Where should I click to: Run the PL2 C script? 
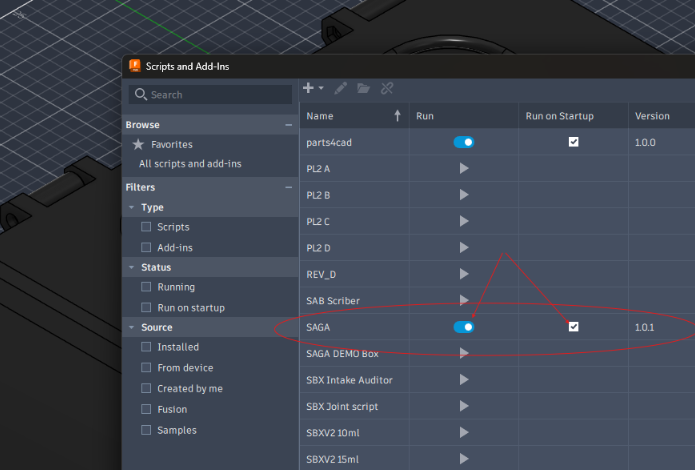coord(464,221)
